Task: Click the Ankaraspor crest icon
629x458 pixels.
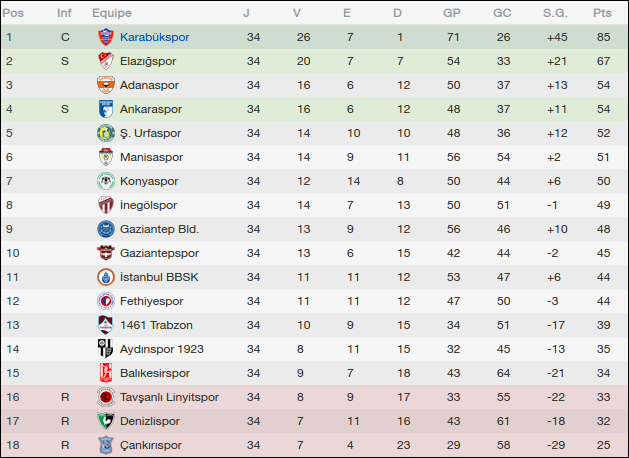Action: click(x=105, y=109)
